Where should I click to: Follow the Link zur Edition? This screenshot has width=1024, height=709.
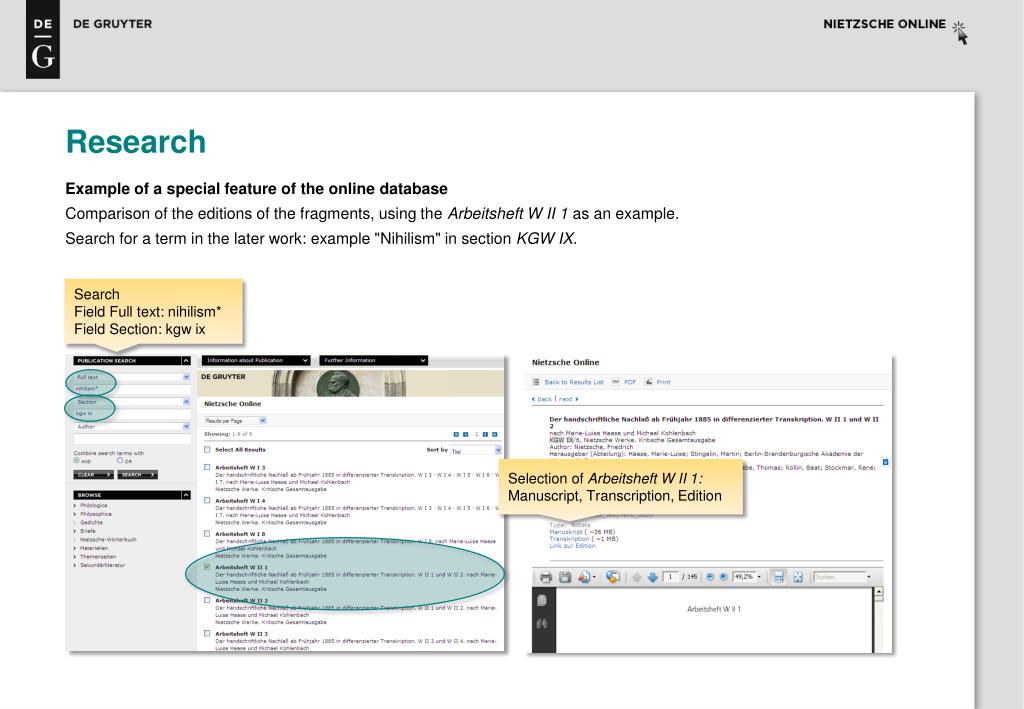coord(572,546)
